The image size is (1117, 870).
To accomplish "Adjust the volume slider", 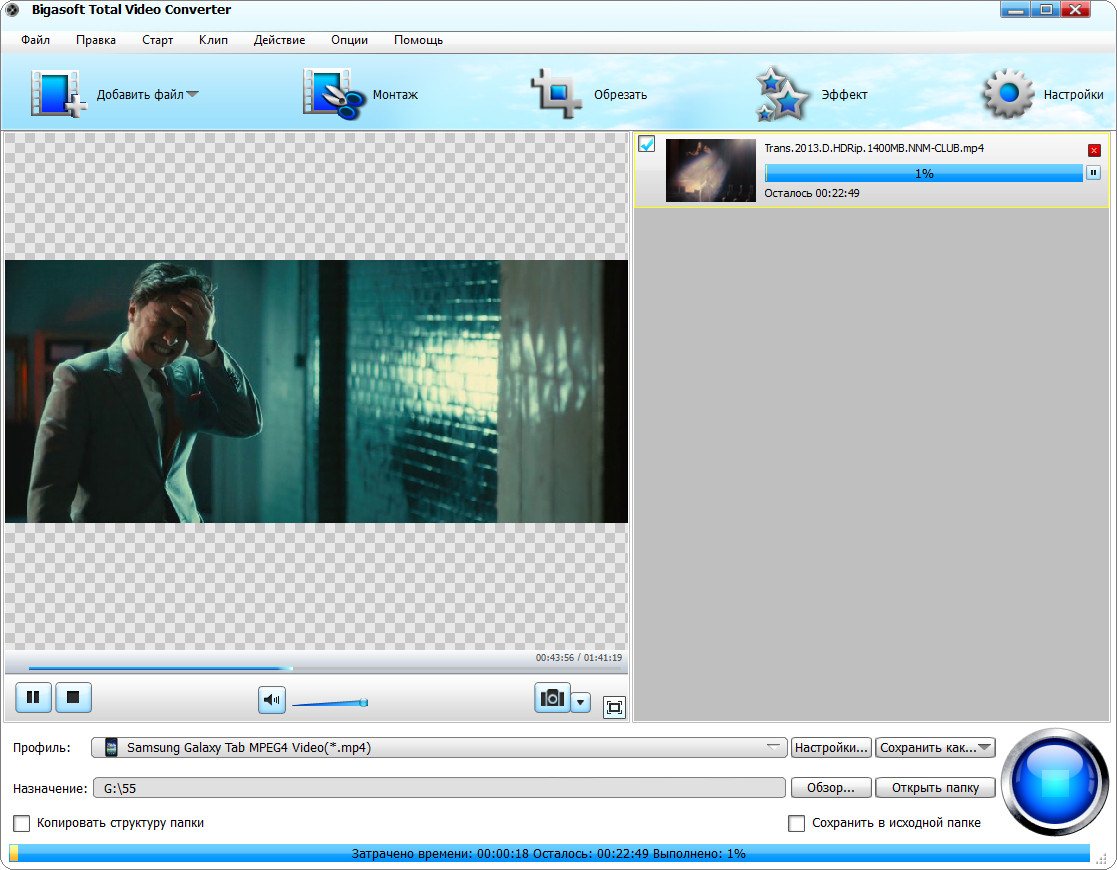I will 330,703.
